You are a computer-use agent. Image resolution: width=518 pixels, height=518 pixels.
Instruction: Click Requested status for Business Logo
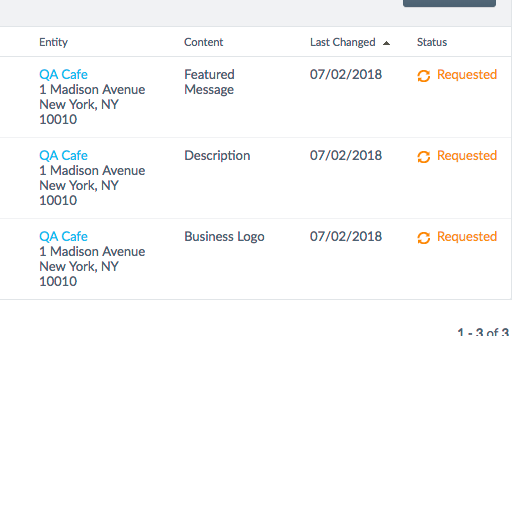click(467, 236)
